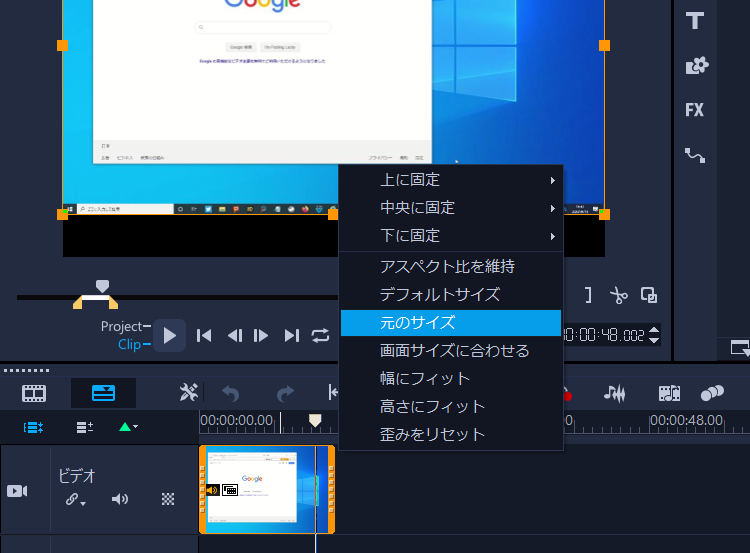Open the green triangle chapter/cue menu
The height and width of the screenshot is (553, 750).
(x=128, y=426)
